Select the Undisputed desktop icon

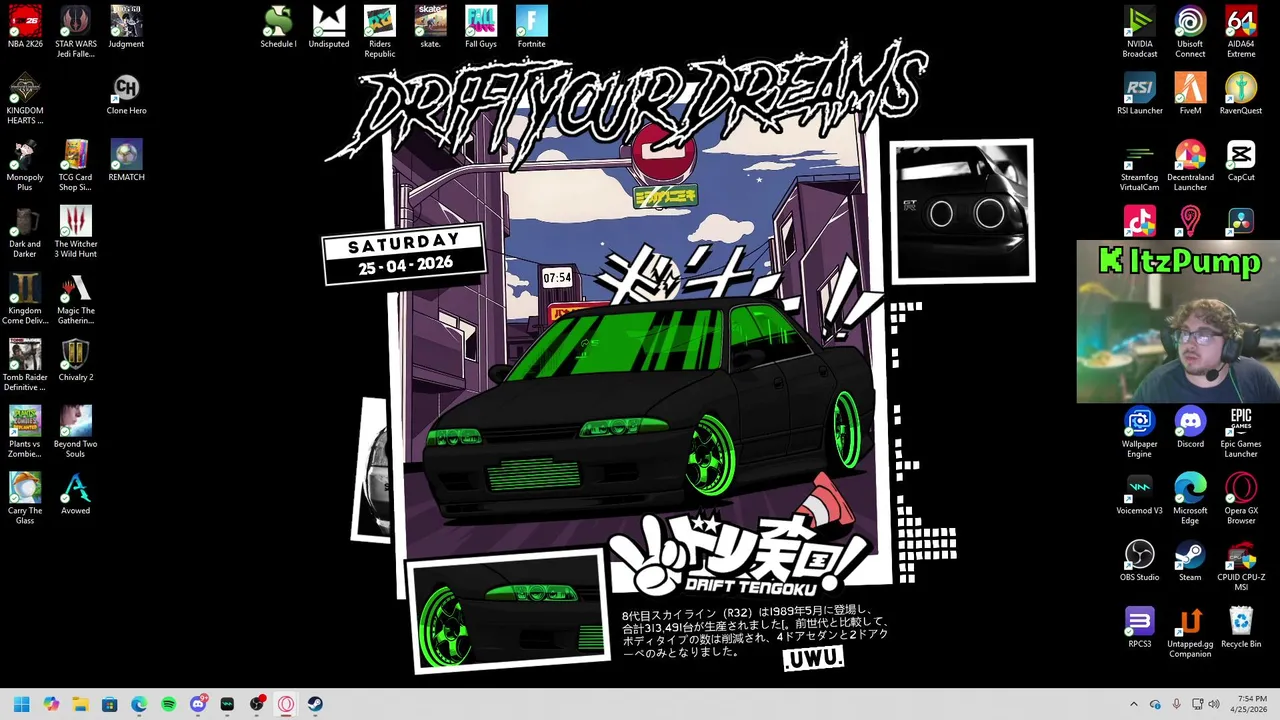click(x=329, y=28)
